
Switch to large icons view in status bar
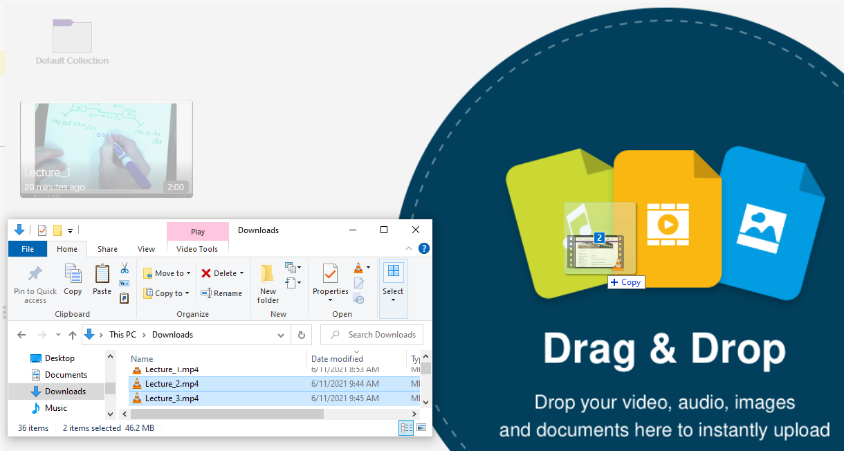pos(423,427)
